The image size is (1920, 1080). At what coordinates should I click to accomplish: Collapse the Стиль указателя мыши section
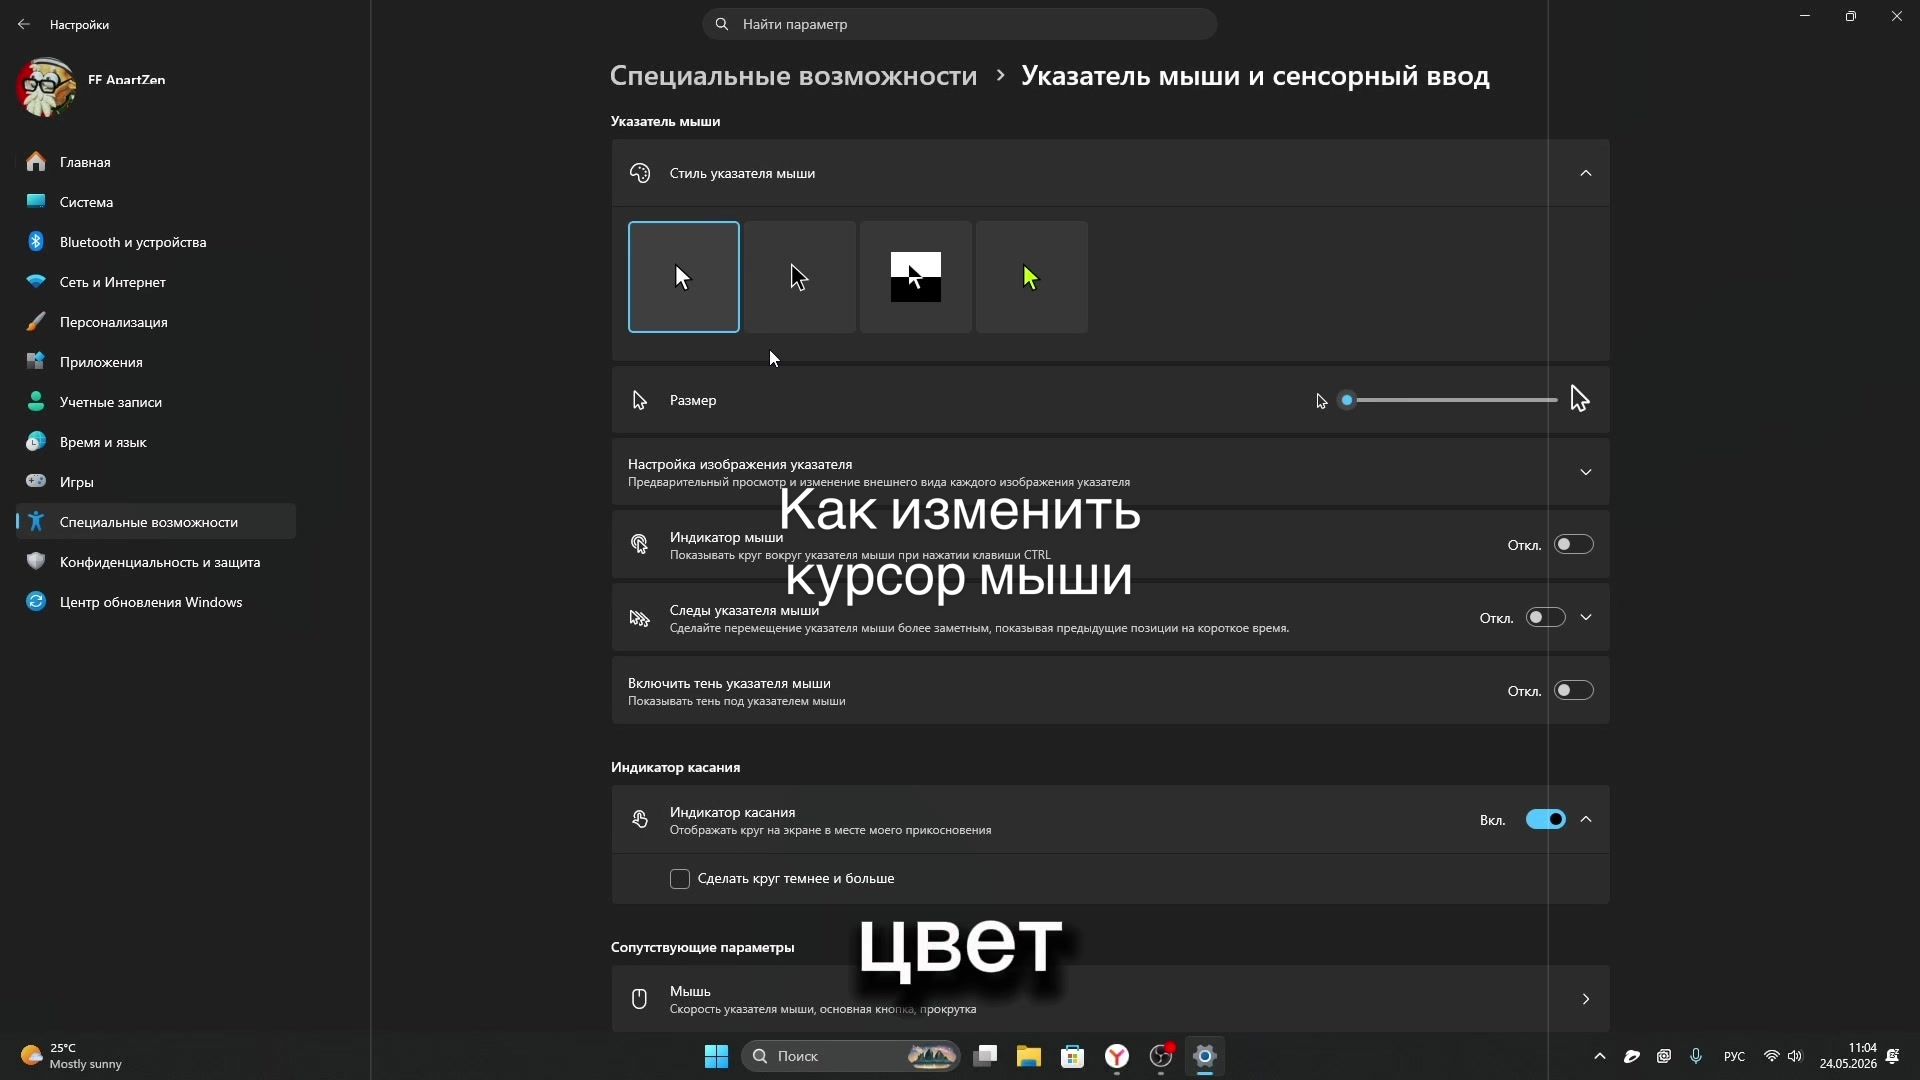(1586, 173)
